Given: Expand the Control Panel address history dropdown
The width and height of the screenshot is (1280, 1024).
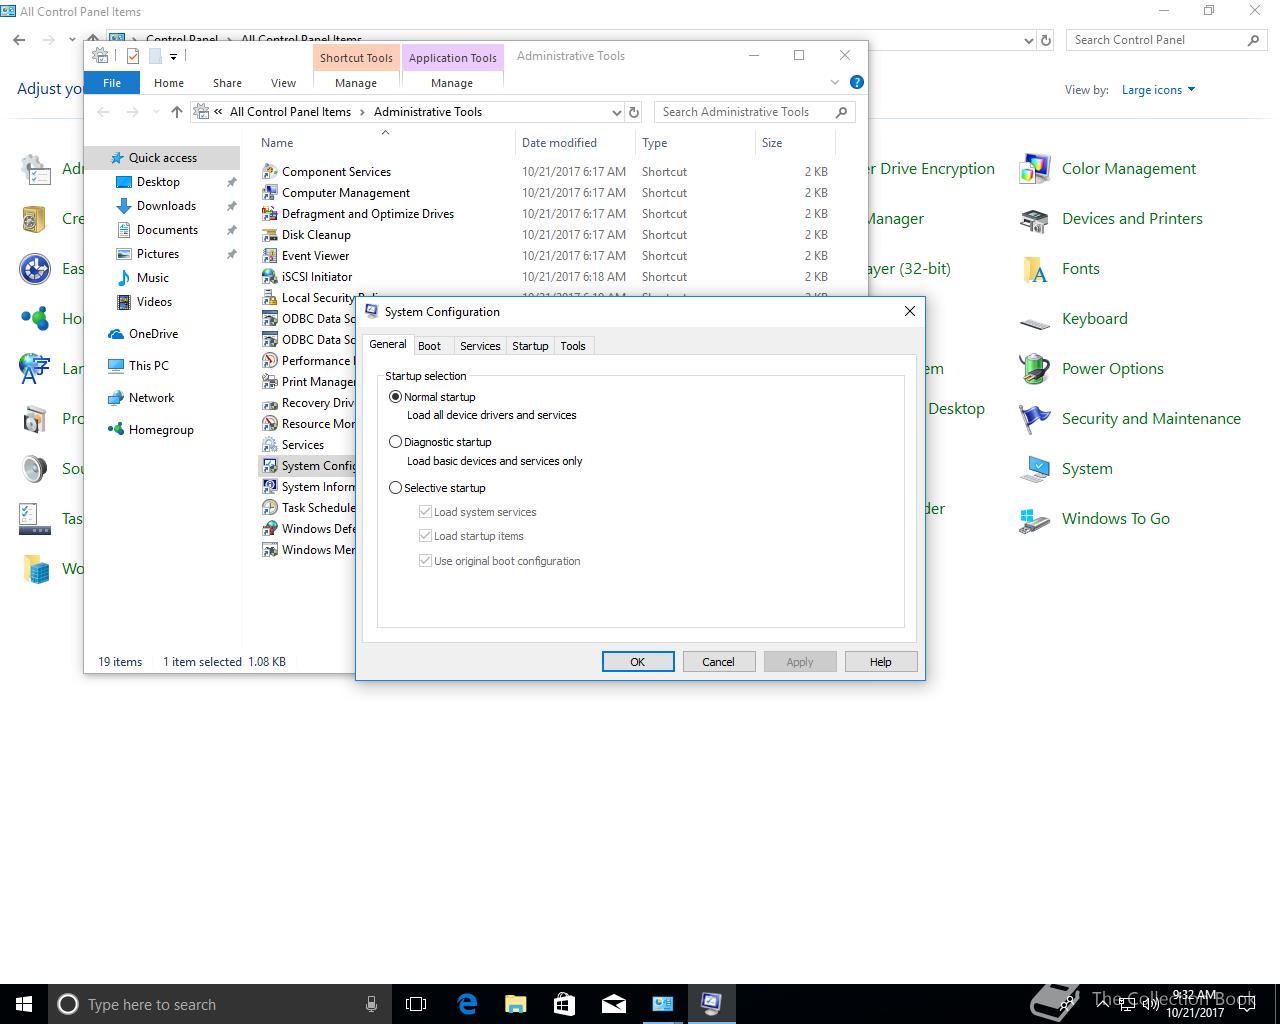Looking at the screenshot, I should tap(1029, 40).
